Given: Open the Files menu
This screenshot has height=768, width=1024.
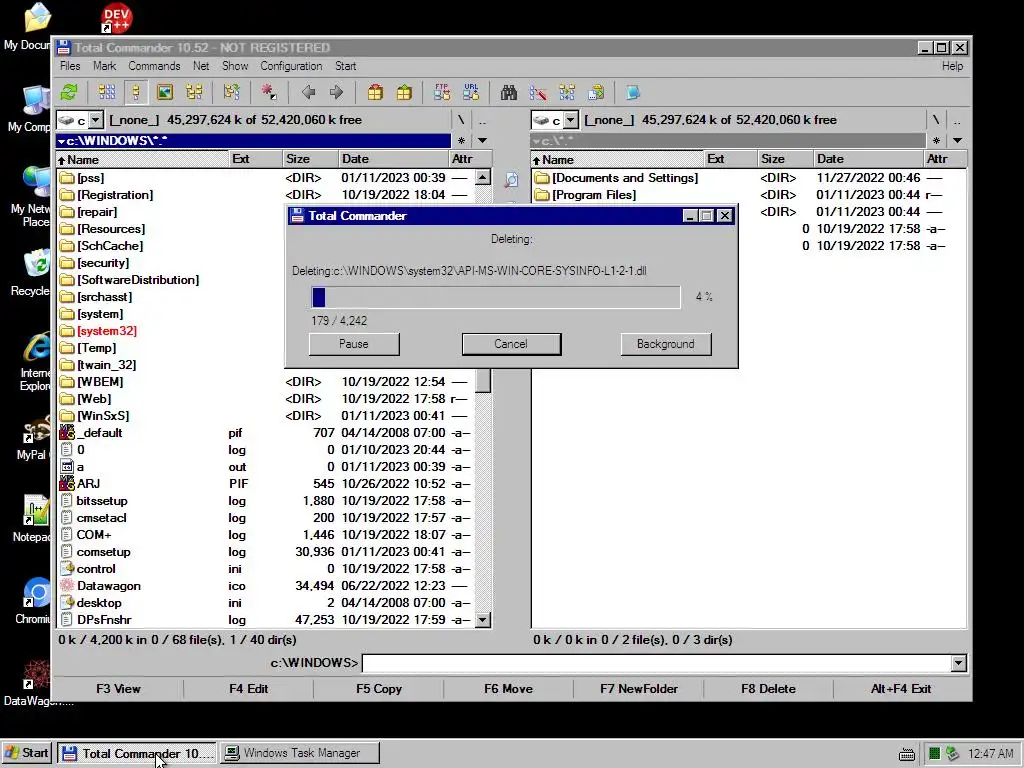Looking at the screenshot, I should pyautogui.click(x=70, y=66).
